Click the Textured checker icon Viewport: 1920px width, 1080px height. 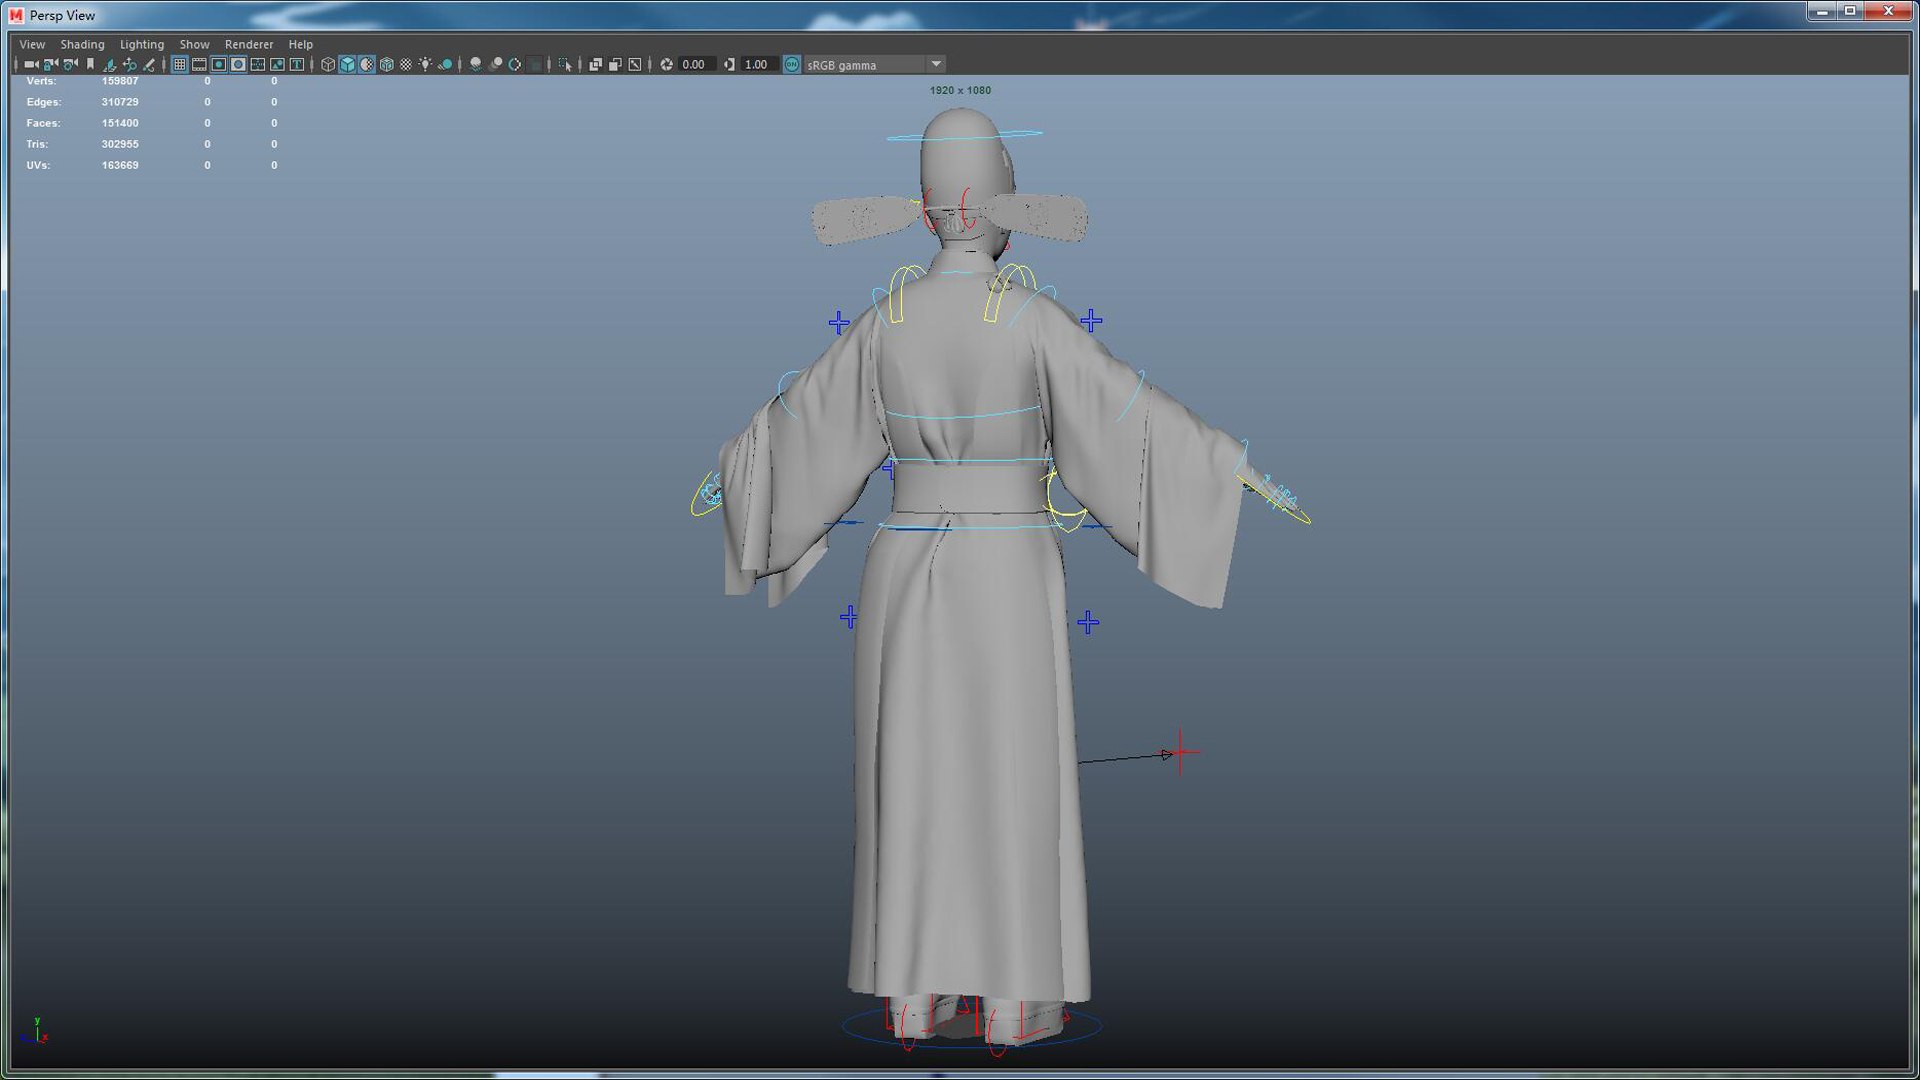[x=406, y=64]
